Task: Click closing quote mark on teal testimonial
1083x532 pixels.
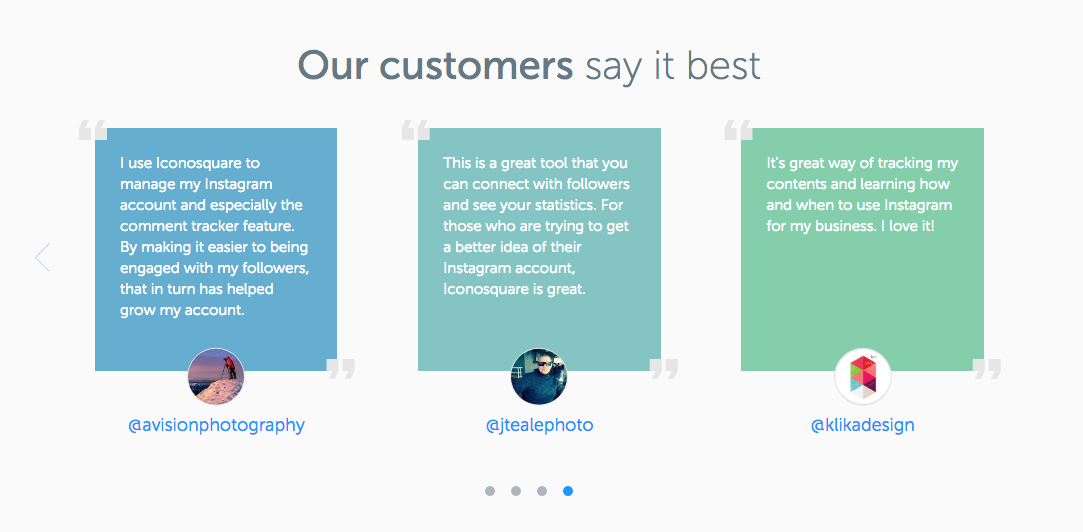Action: (664, 369)
